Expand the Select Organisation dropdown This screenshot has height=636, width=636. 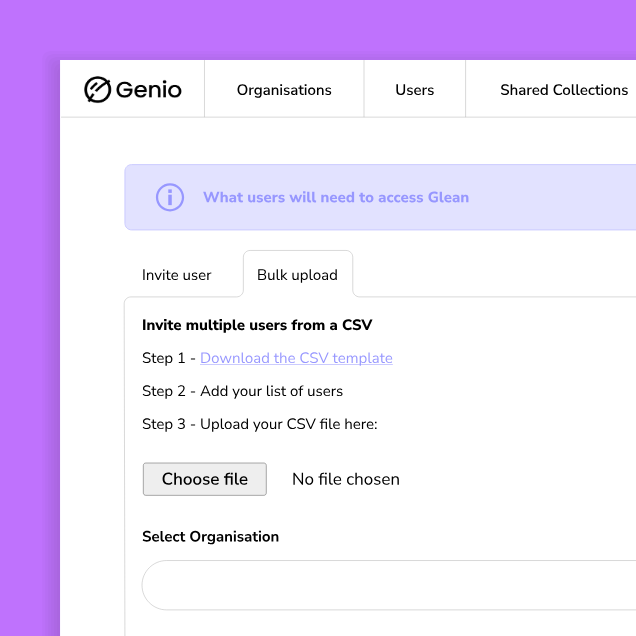(x=390, y=585)
